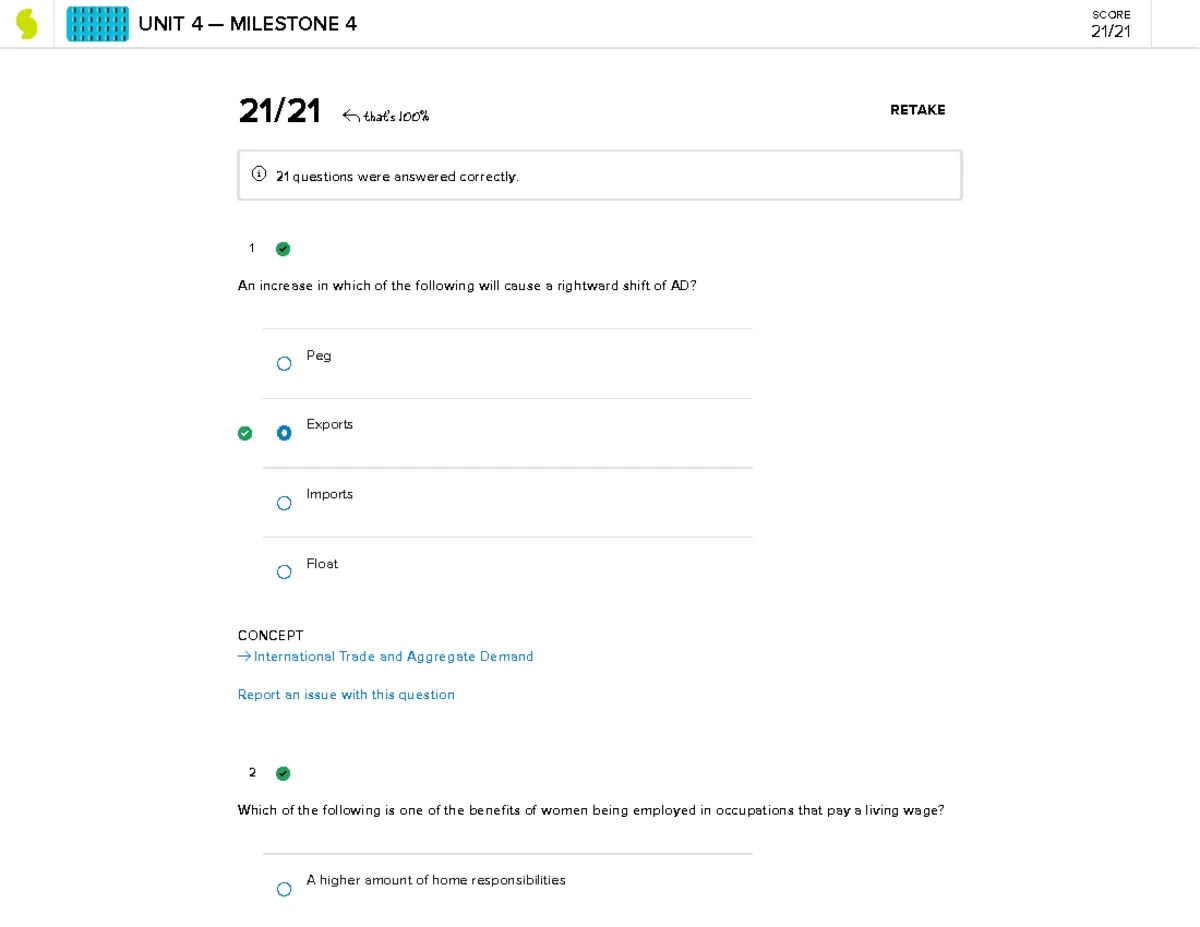1200x927 pixels.
Task: Click the "that's 100%" arrow annotation
Action: (386, 116)
